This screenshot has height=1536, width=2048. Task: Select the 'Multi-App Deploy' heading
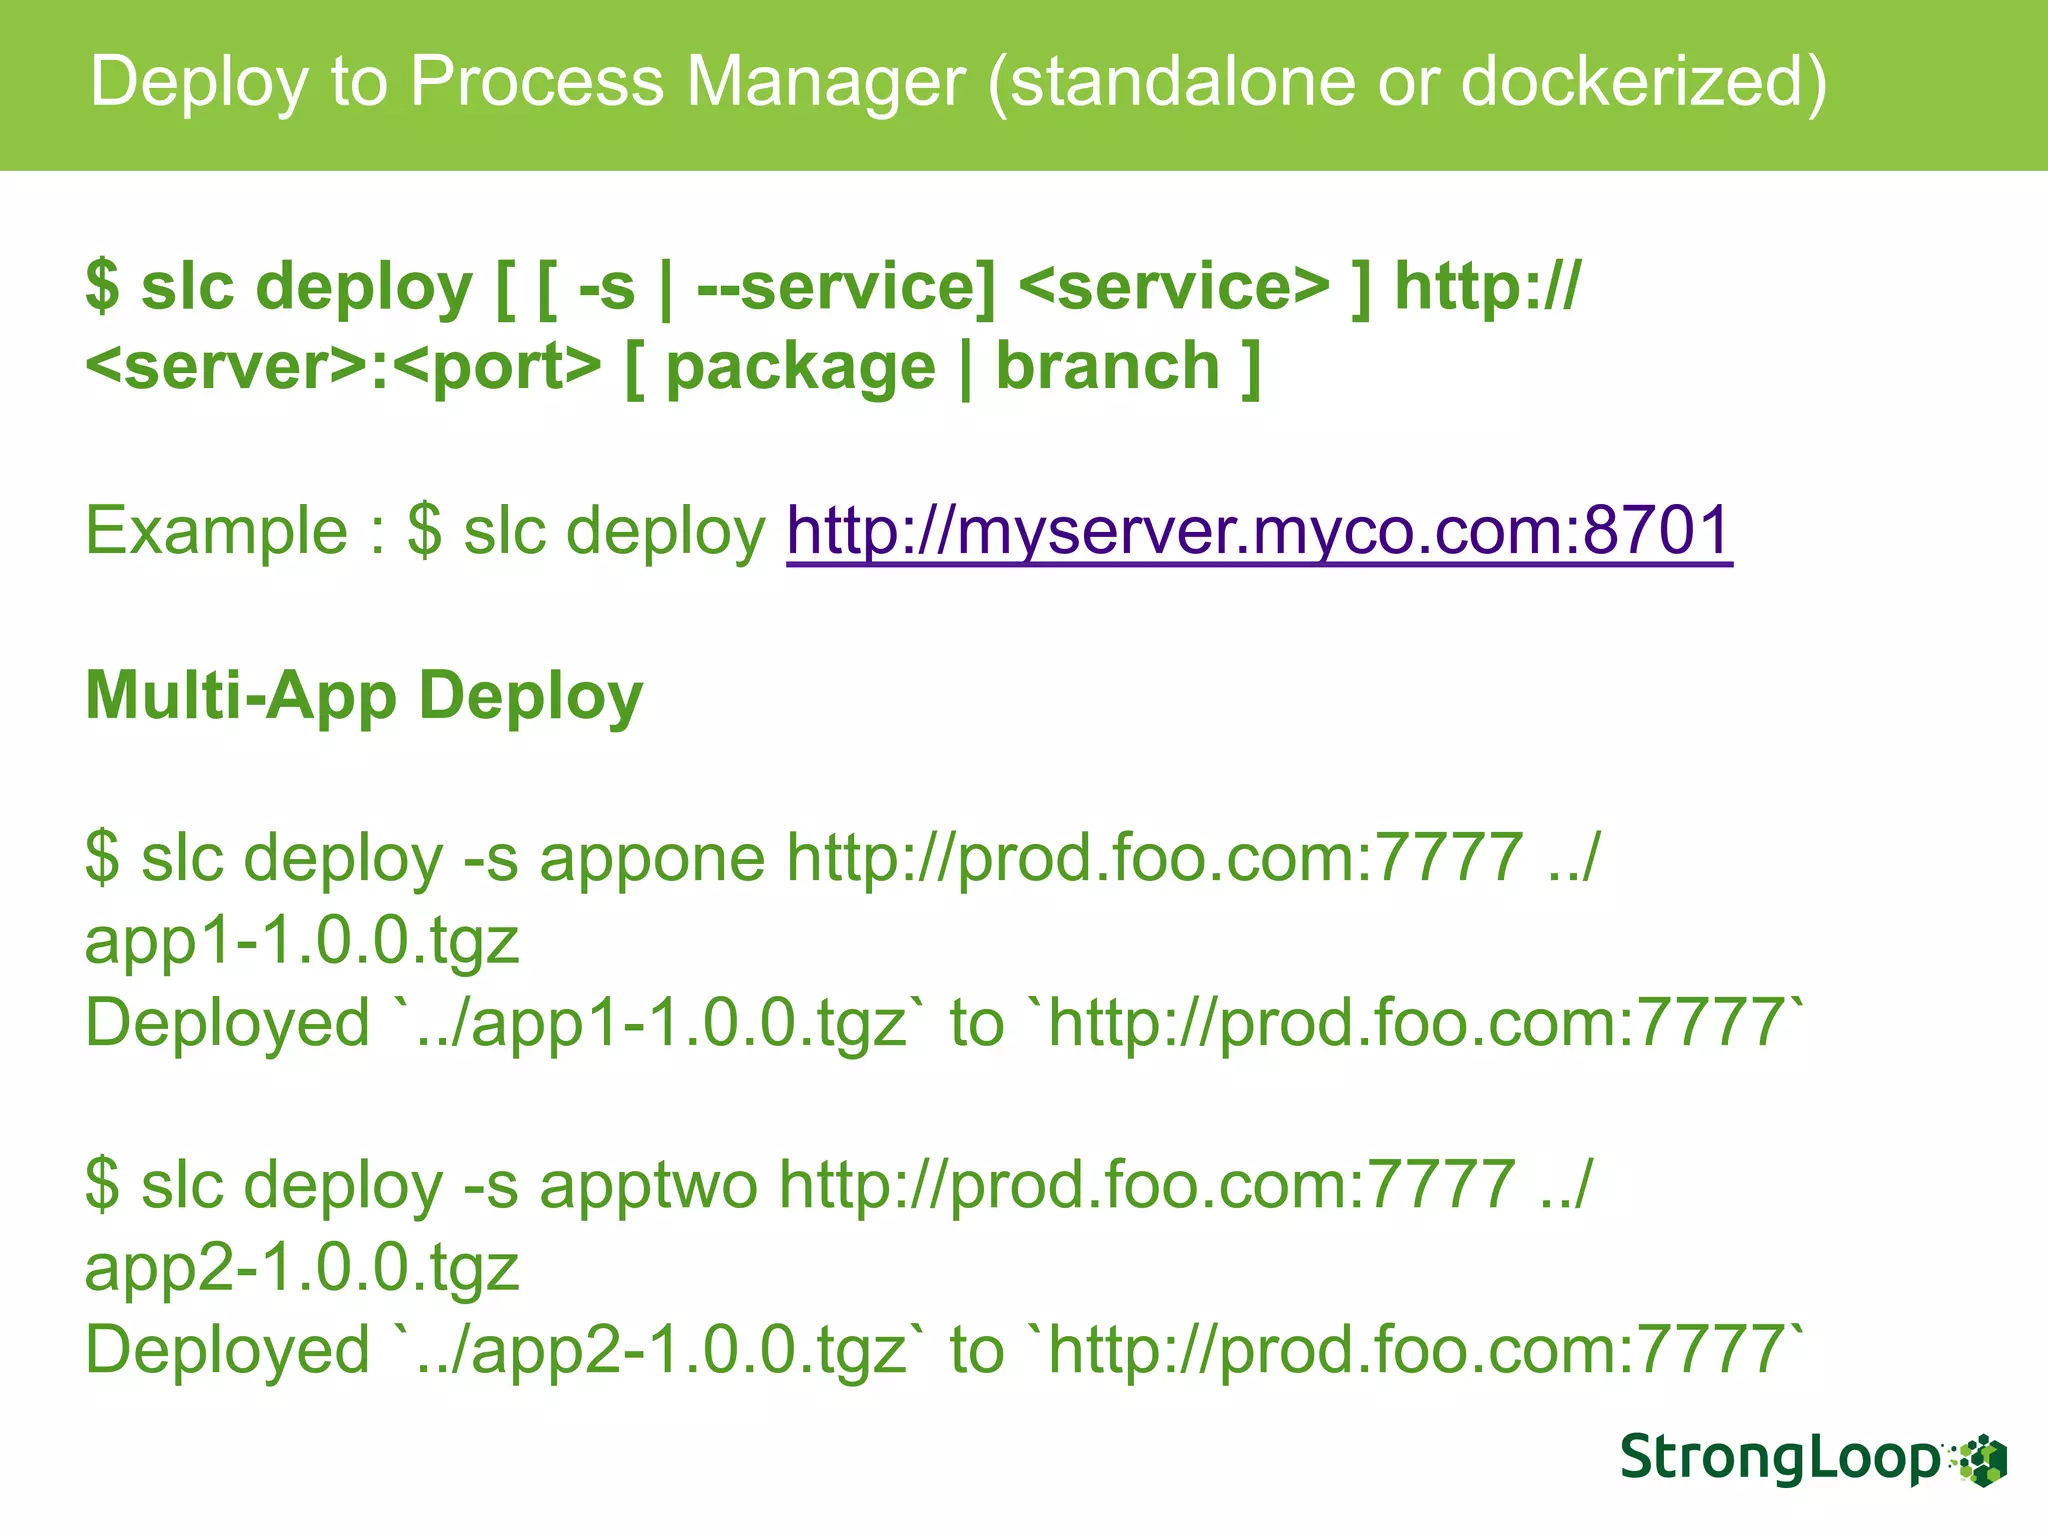(x=364, y=697)
